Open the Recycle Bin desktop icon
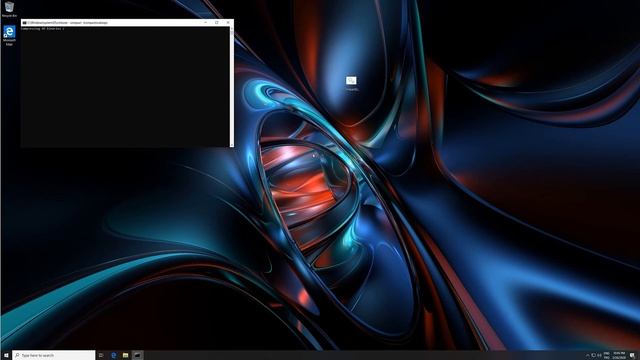 pos(9,9)
